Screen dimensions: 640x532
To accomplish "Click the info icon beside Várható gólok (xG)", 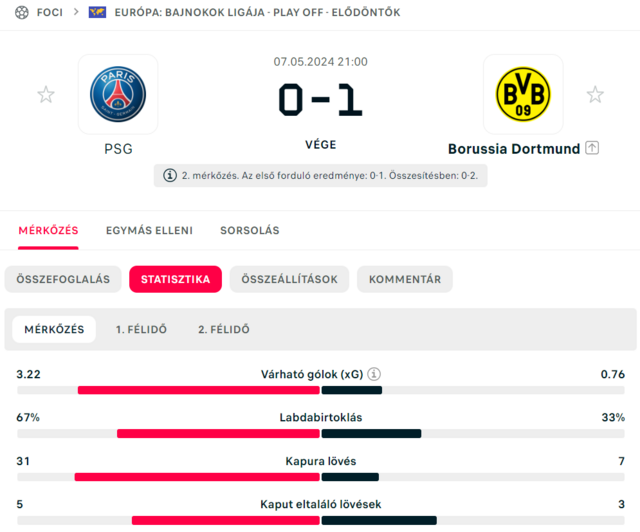I will (374, 375).
